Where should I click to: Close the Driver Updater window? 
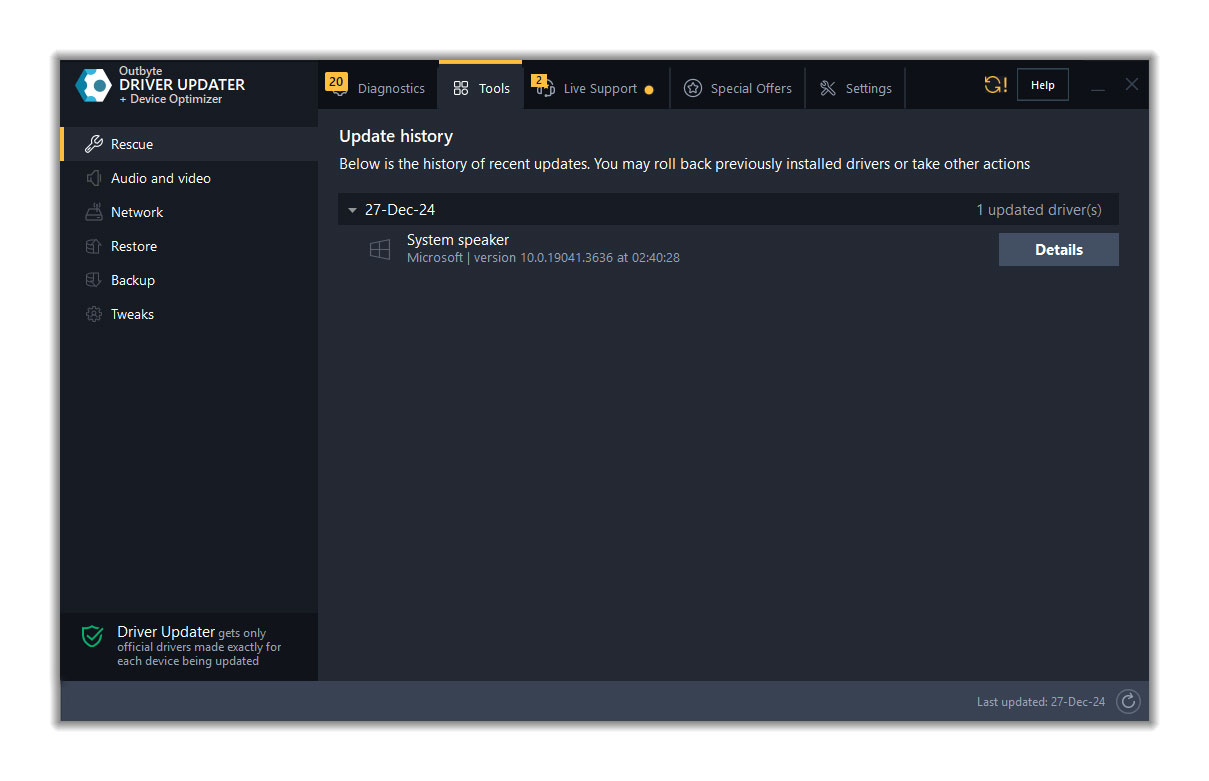click(x=1132, y=85)
